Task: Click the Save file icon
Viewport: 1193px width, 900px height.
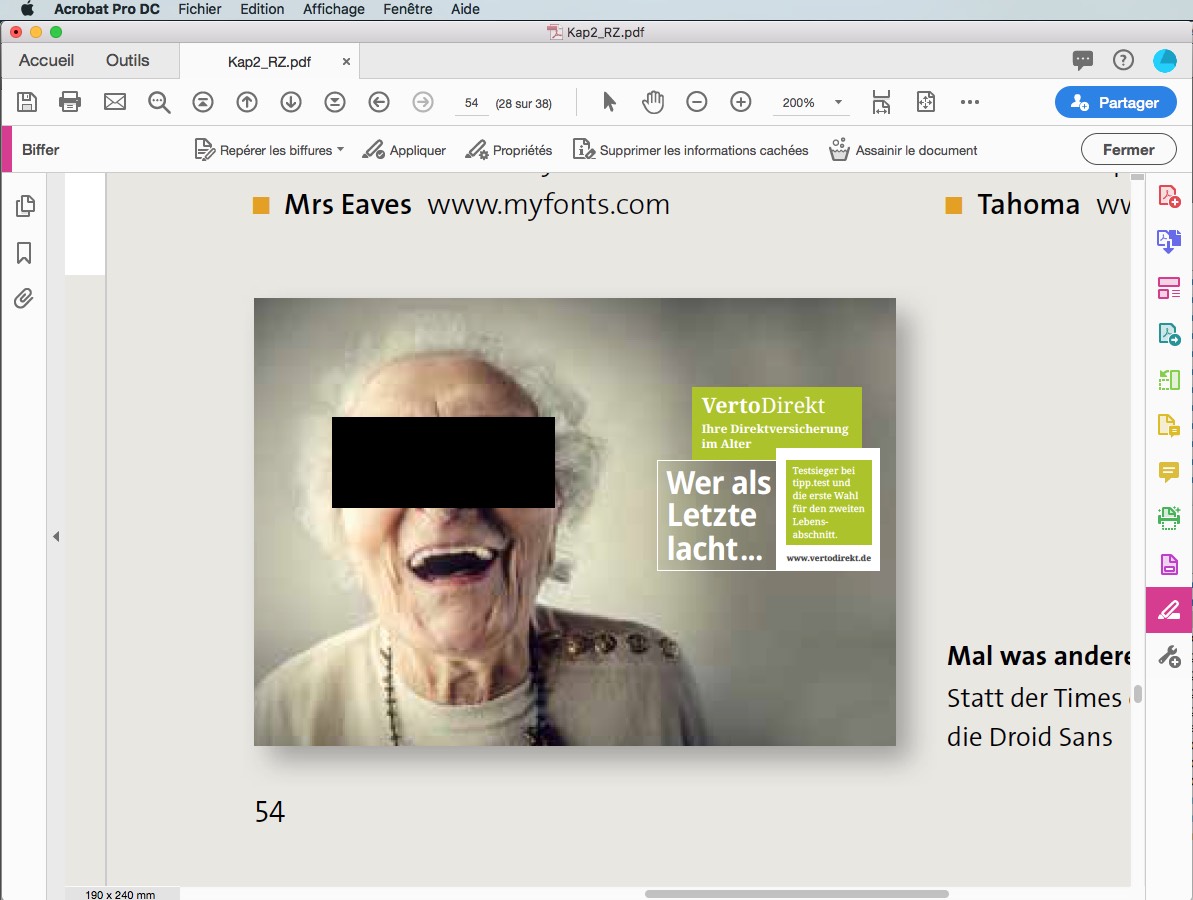Action: pos(27,102)
